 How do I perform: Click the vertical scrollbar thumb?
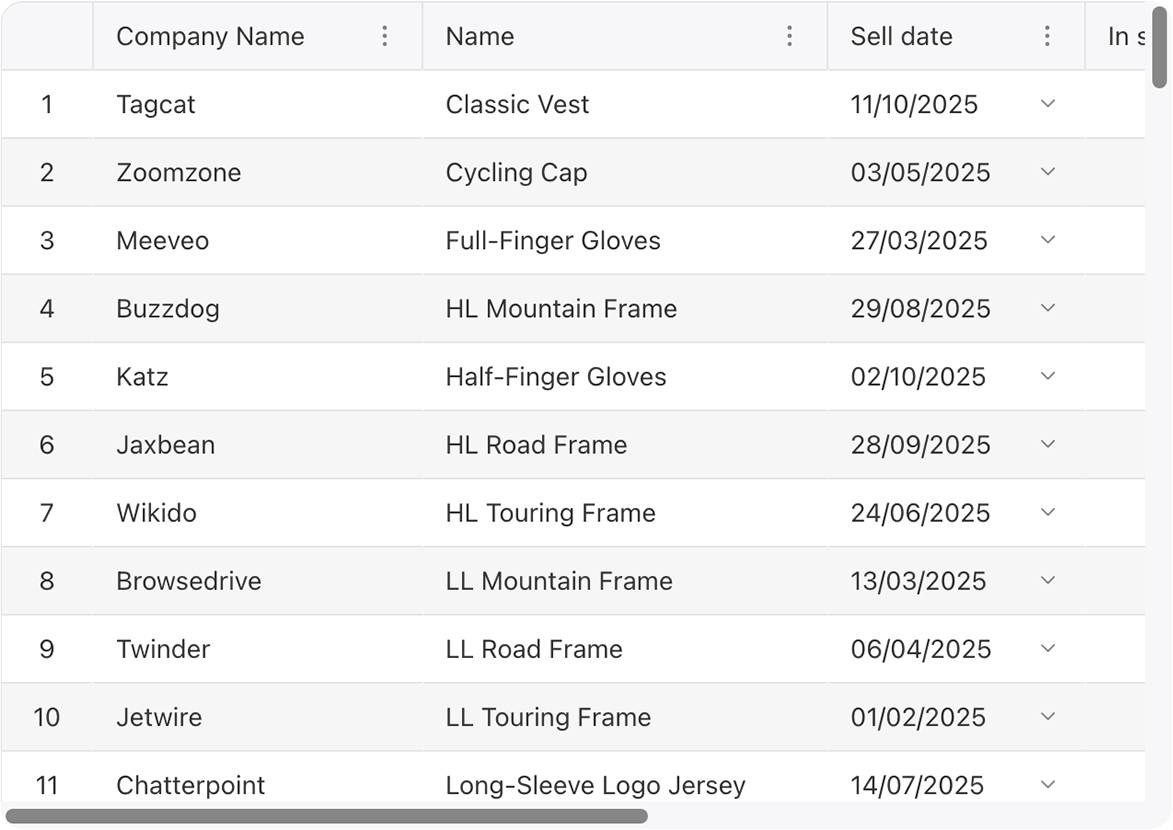click(x=1160, y=48)
